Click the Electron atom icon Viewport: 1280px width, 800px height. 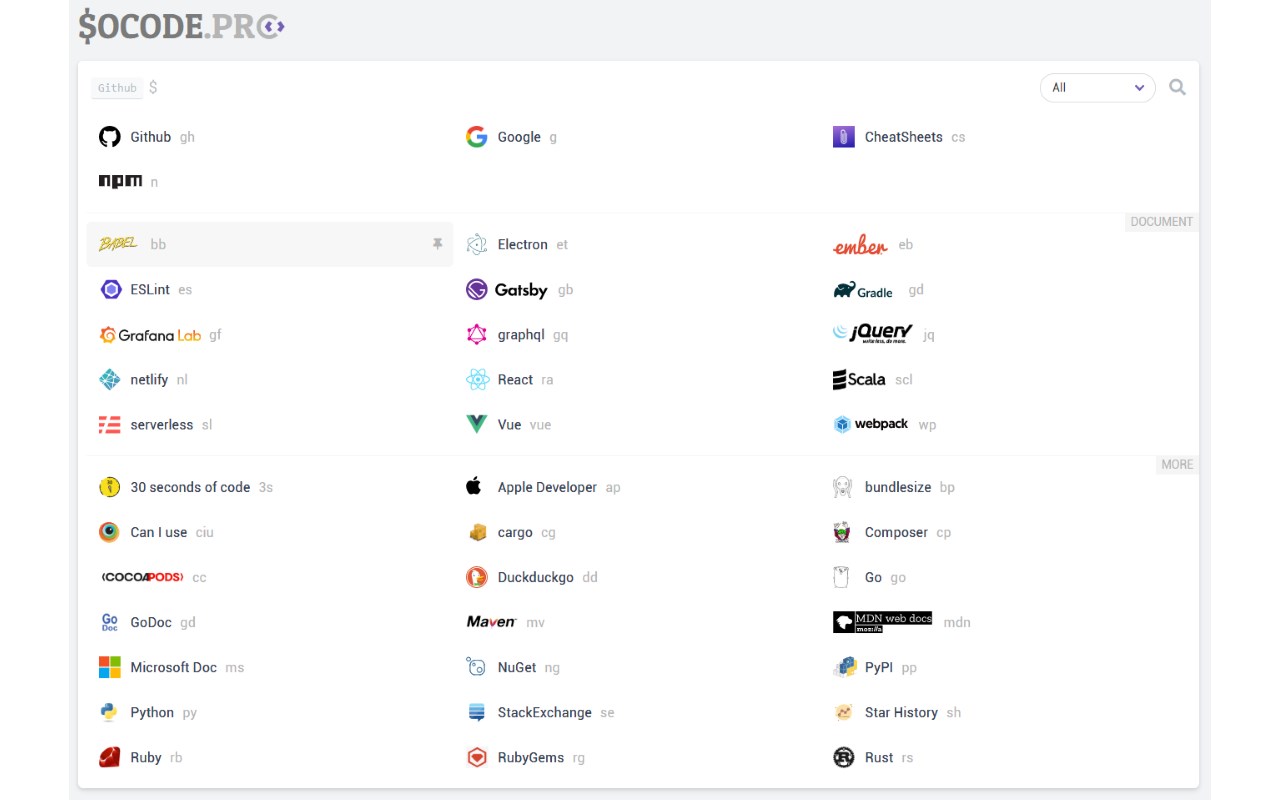477,244
